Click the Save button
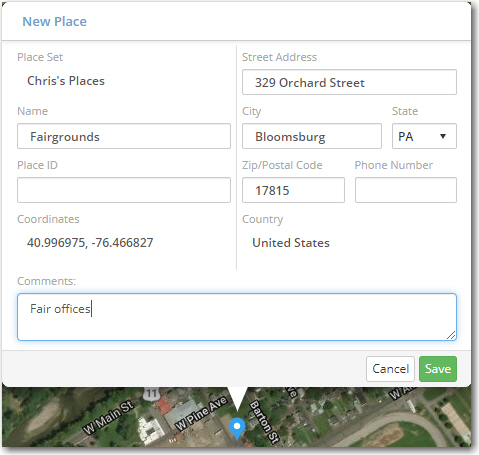Image resolution: width=479 pixels, height=455 pixels. pos(438,369)
